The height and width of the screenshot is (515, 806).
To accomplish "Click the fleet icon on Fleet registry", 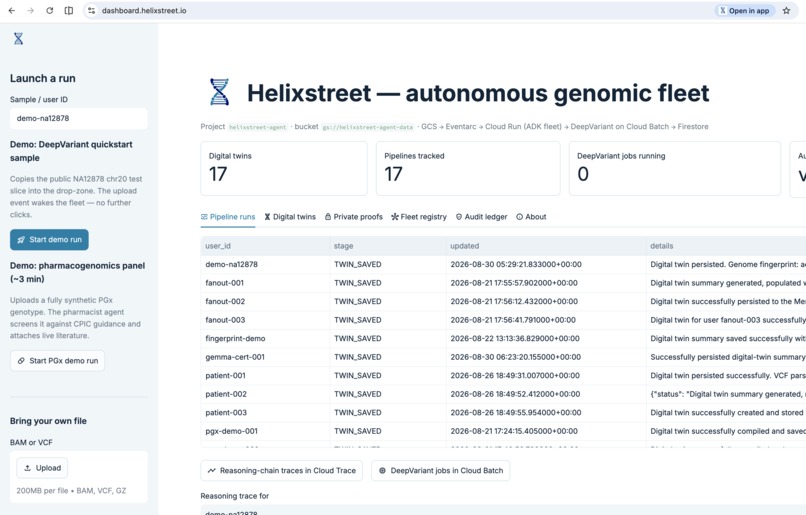I will 395,217.
